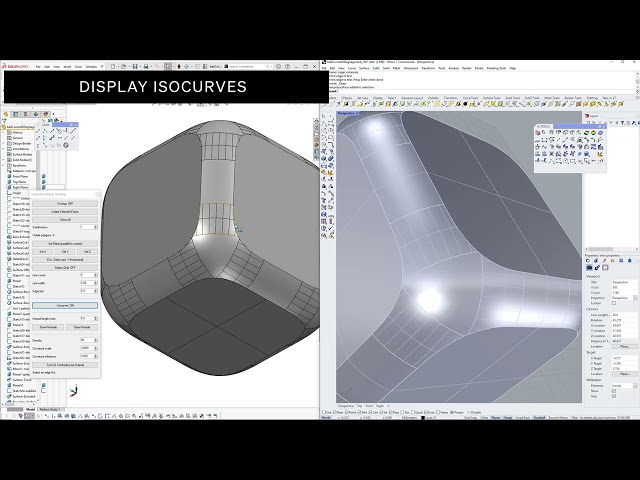Viewport: 640px width, 480px height.
Task: Click the target Location Place button
Action: (x=624, y=374)
